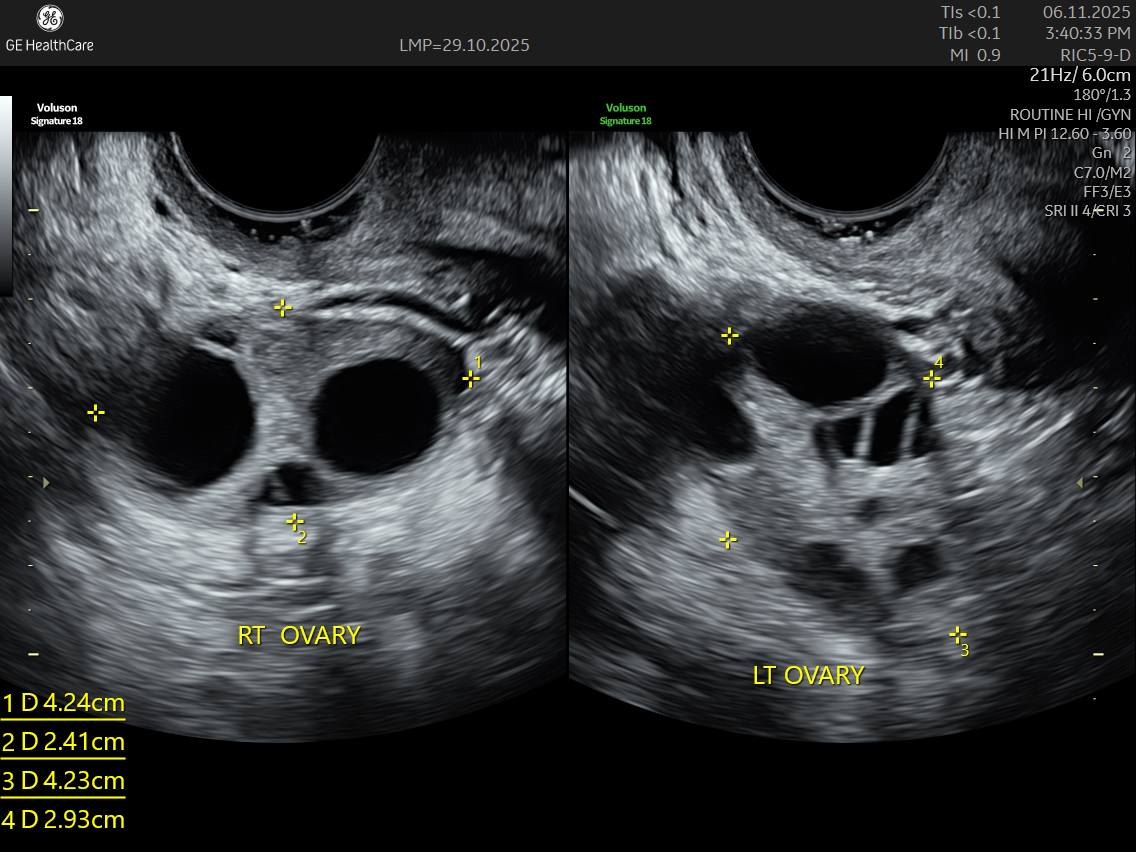
Task: Select the 1 D 4.24cm measurement result
Action: pyautogui.click(x=64, y=703)
